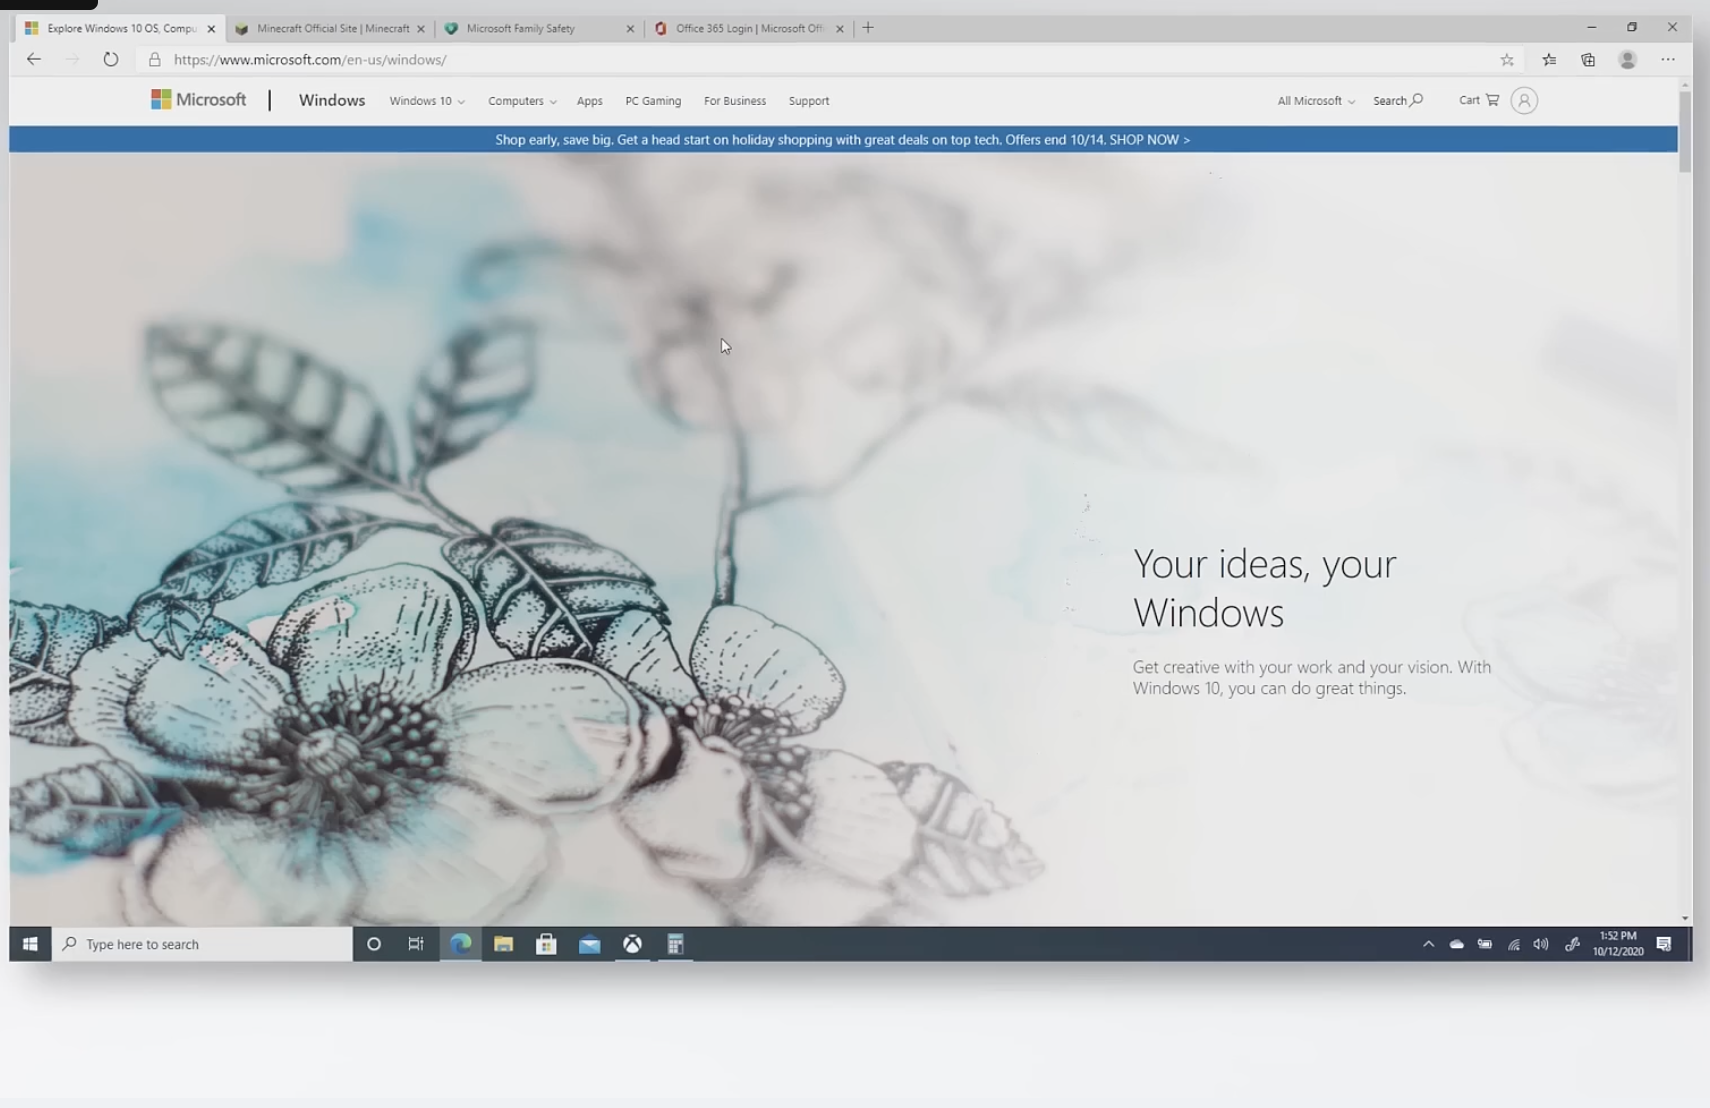1710x1108 pixels.
Task: Open the Apps nav item
Action: click(589, 101)
